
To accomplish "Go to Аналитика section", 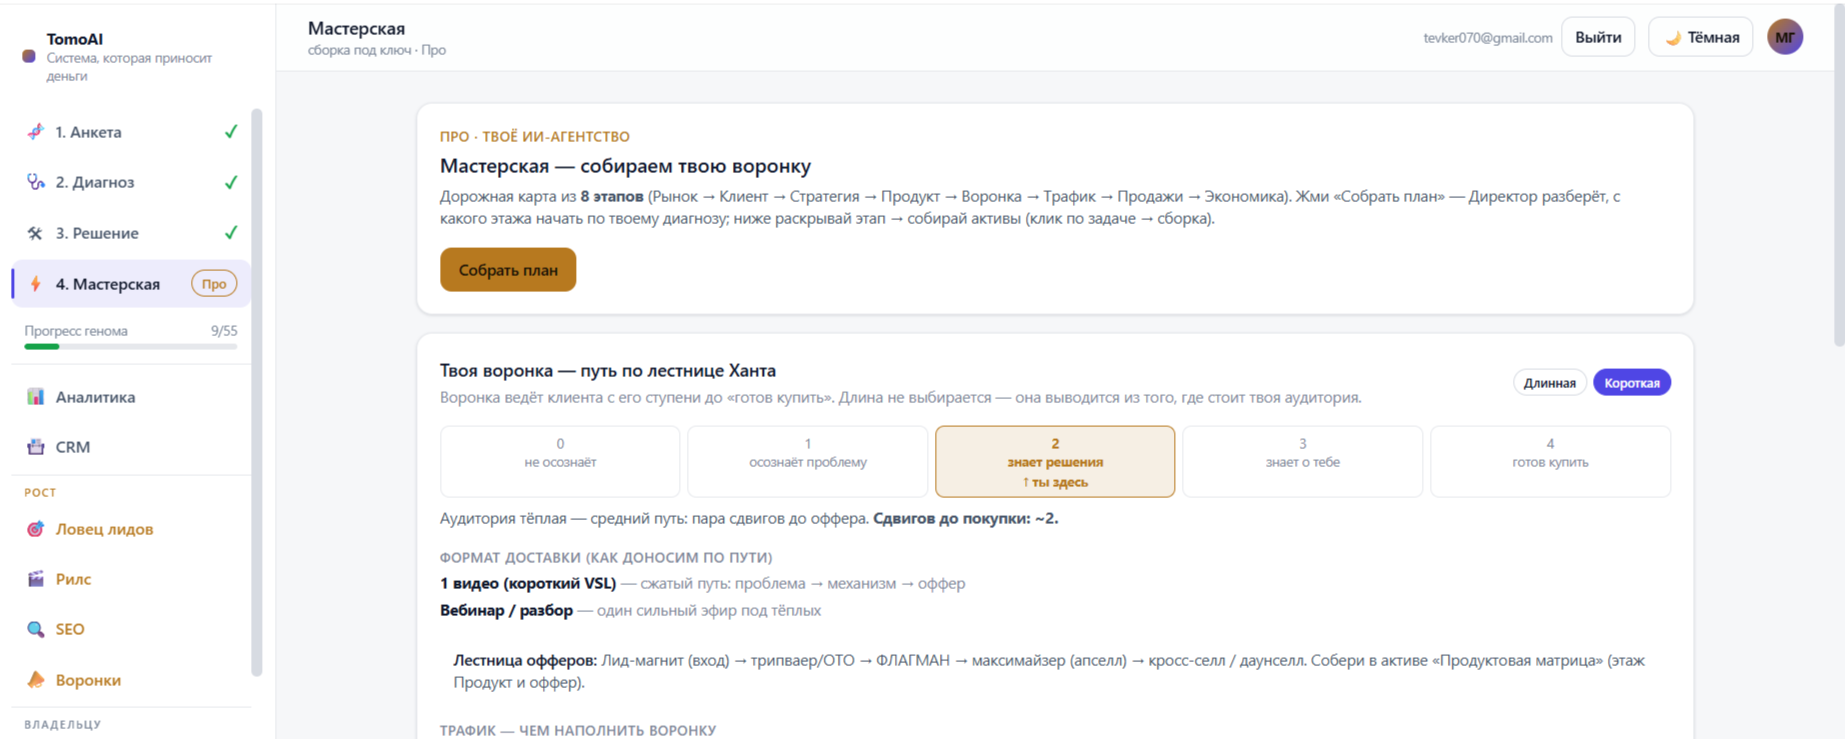I will tap(131, 397).
